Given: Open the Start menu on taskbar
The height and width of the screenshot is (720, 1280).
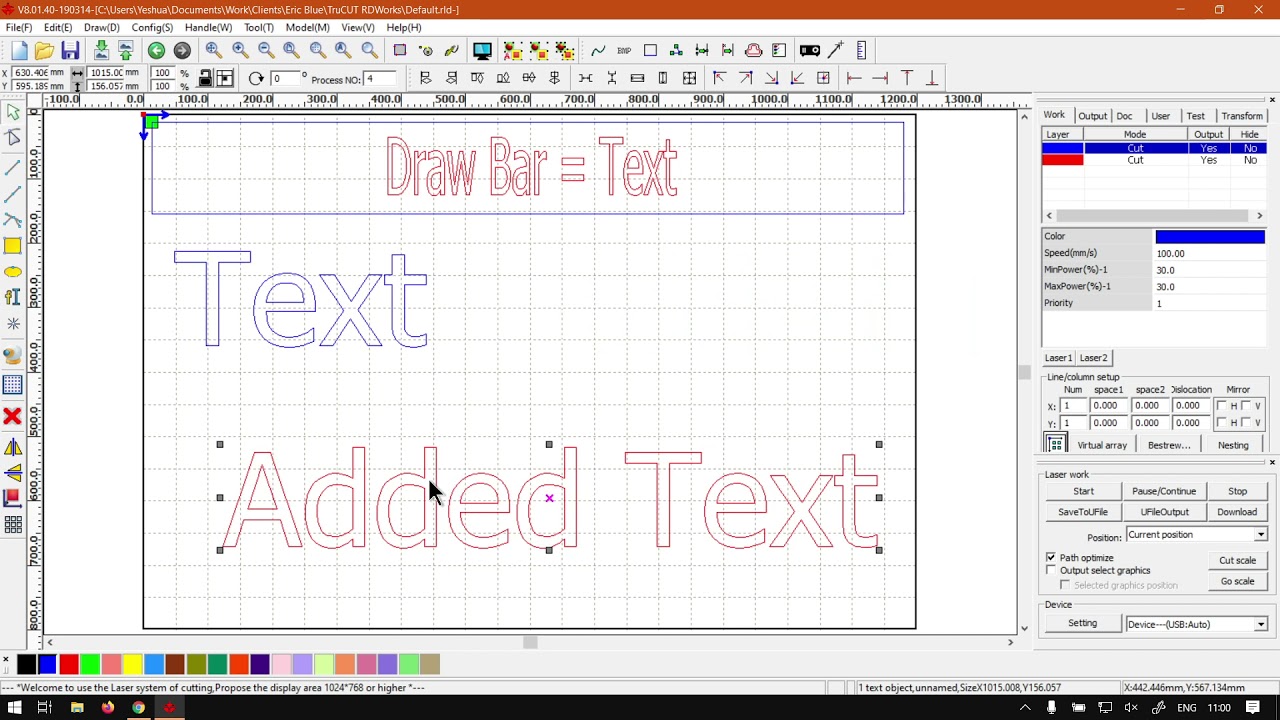Looking at the screenshot, I should click(x=14, y=708).
